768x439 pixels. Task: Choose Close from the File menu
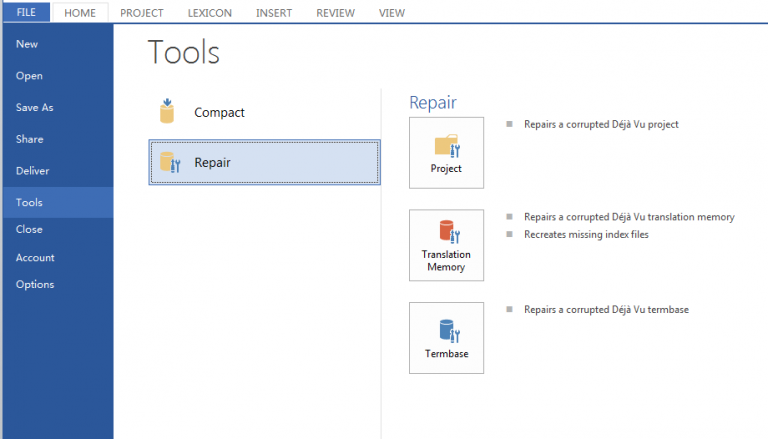(x=29, y=229)
